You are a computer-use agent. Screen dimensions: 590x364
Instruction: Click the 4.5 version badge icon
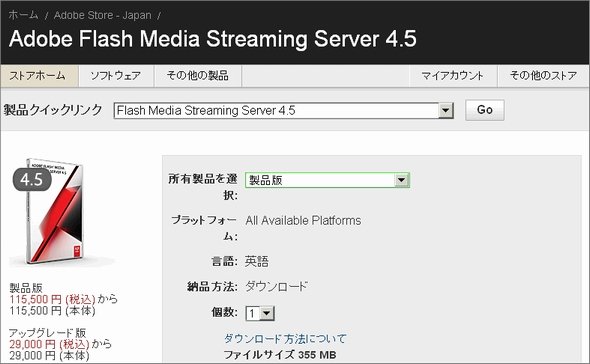(32, 179)
